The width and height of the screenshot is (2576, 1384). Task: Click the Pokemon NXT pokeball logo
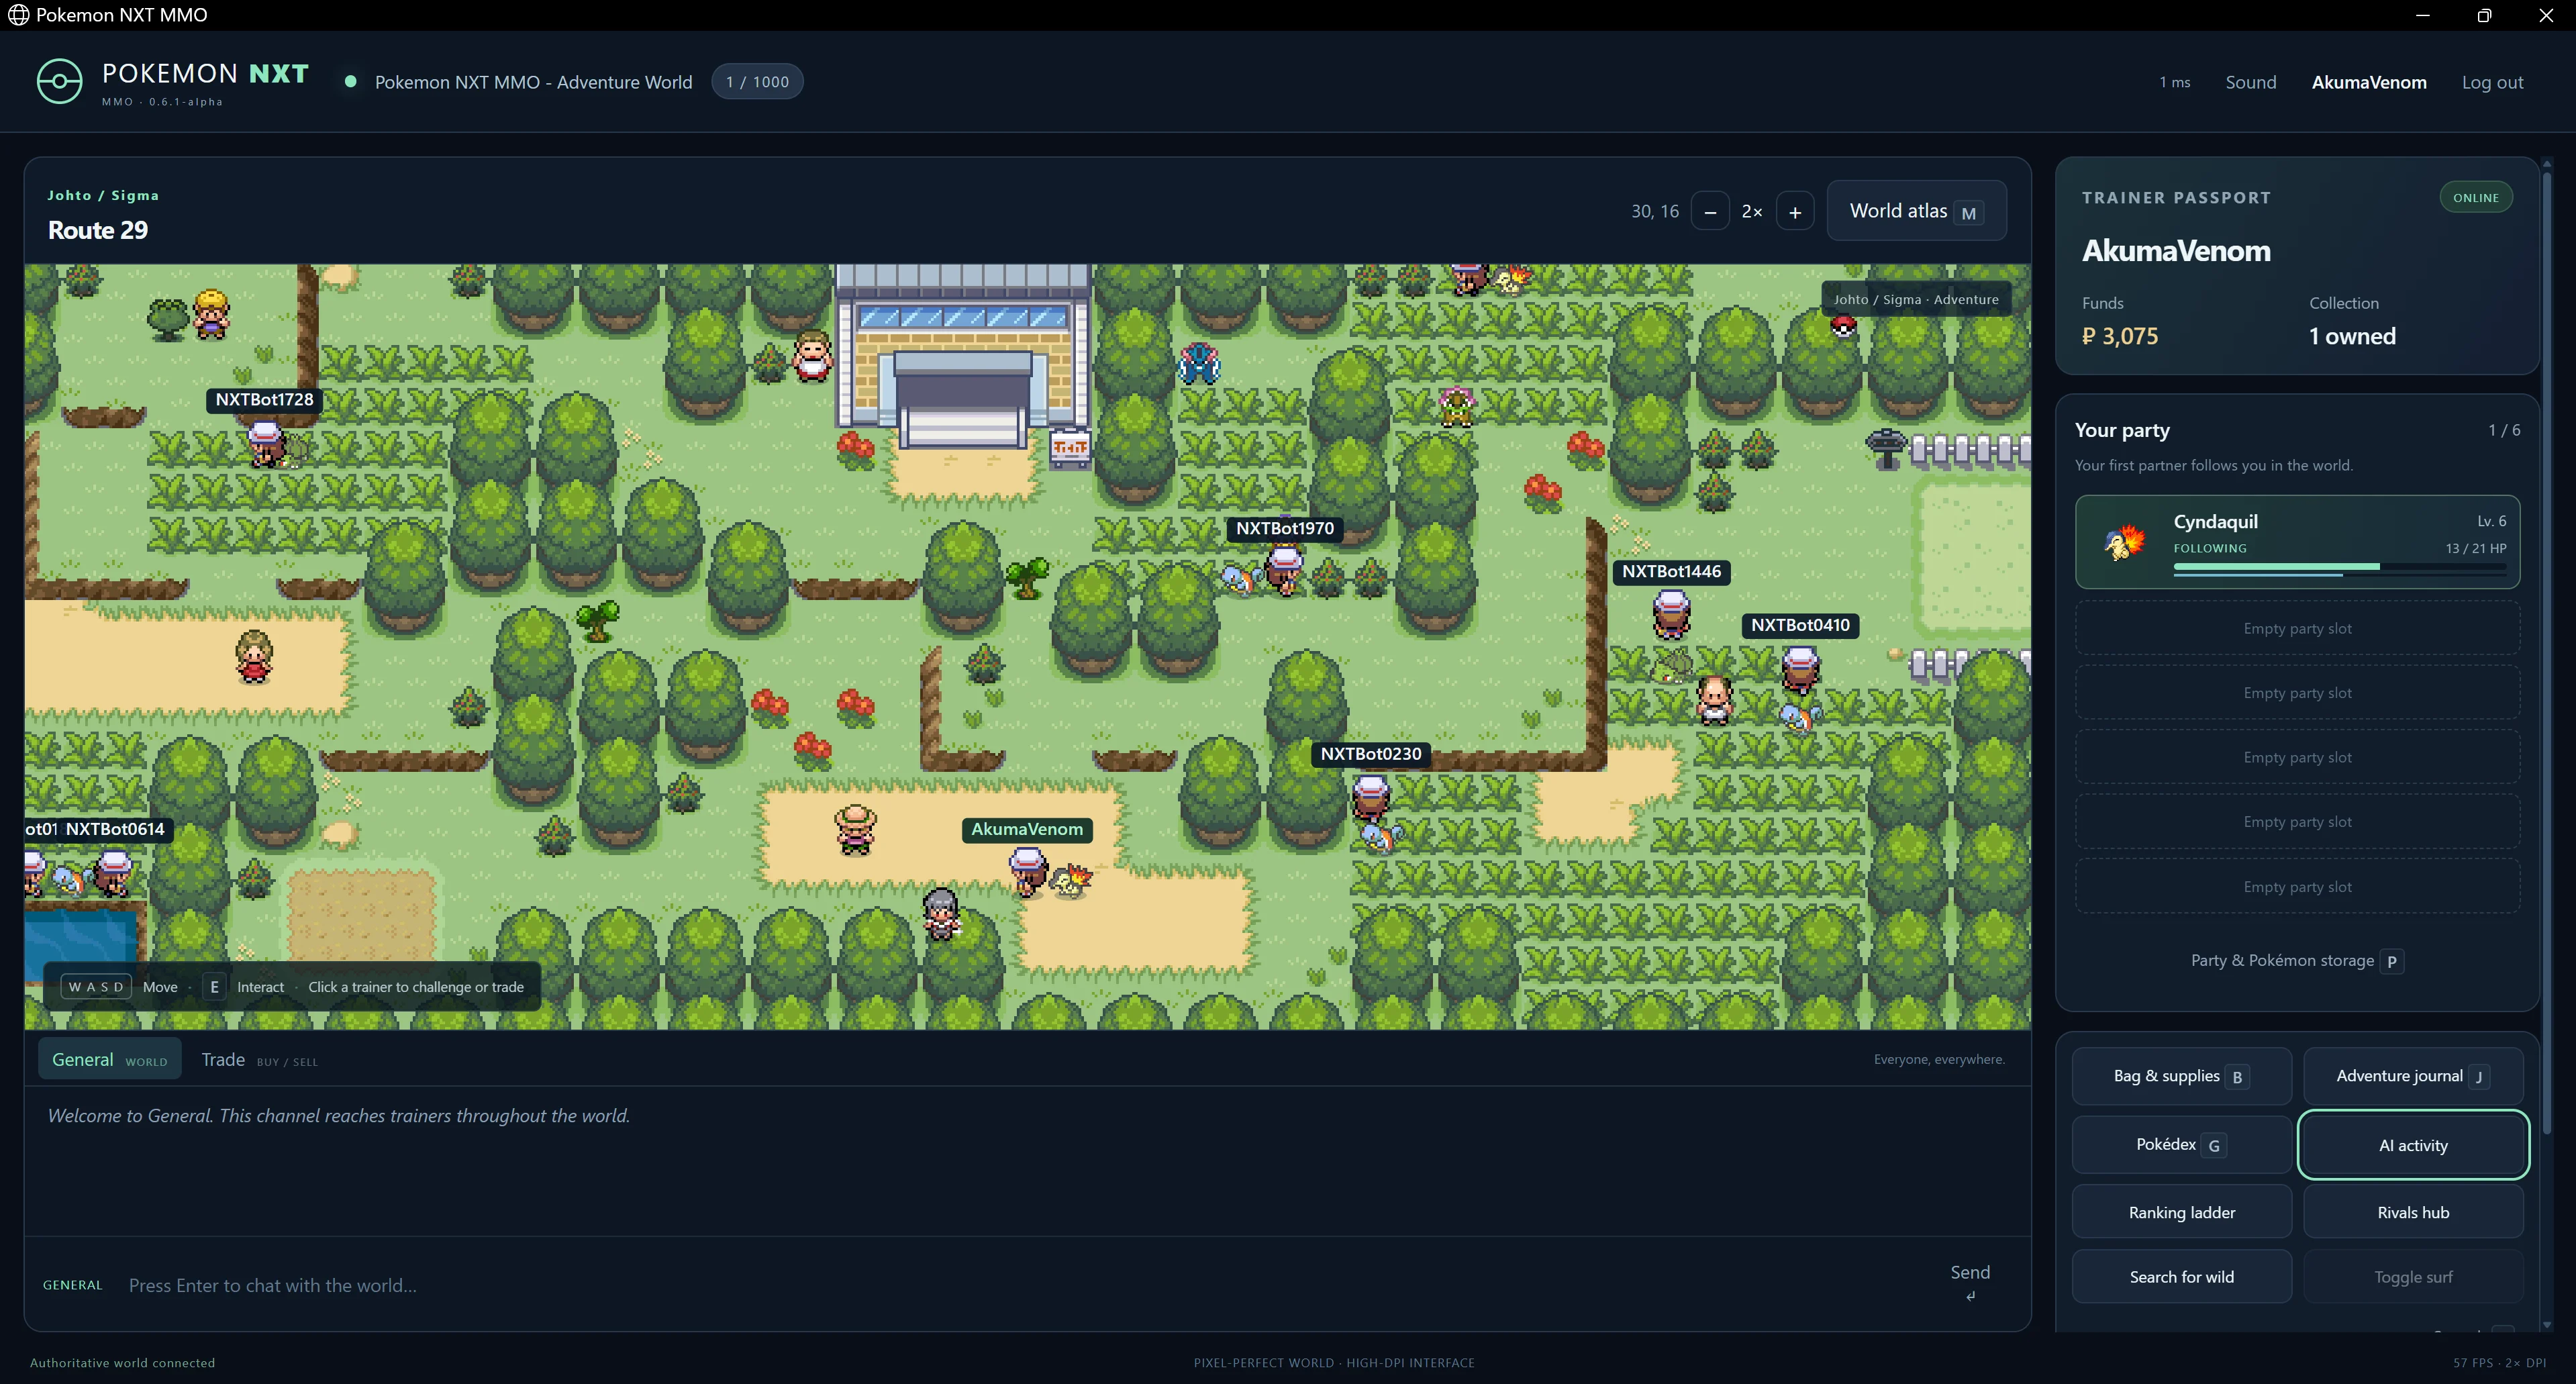coord(59,82)
